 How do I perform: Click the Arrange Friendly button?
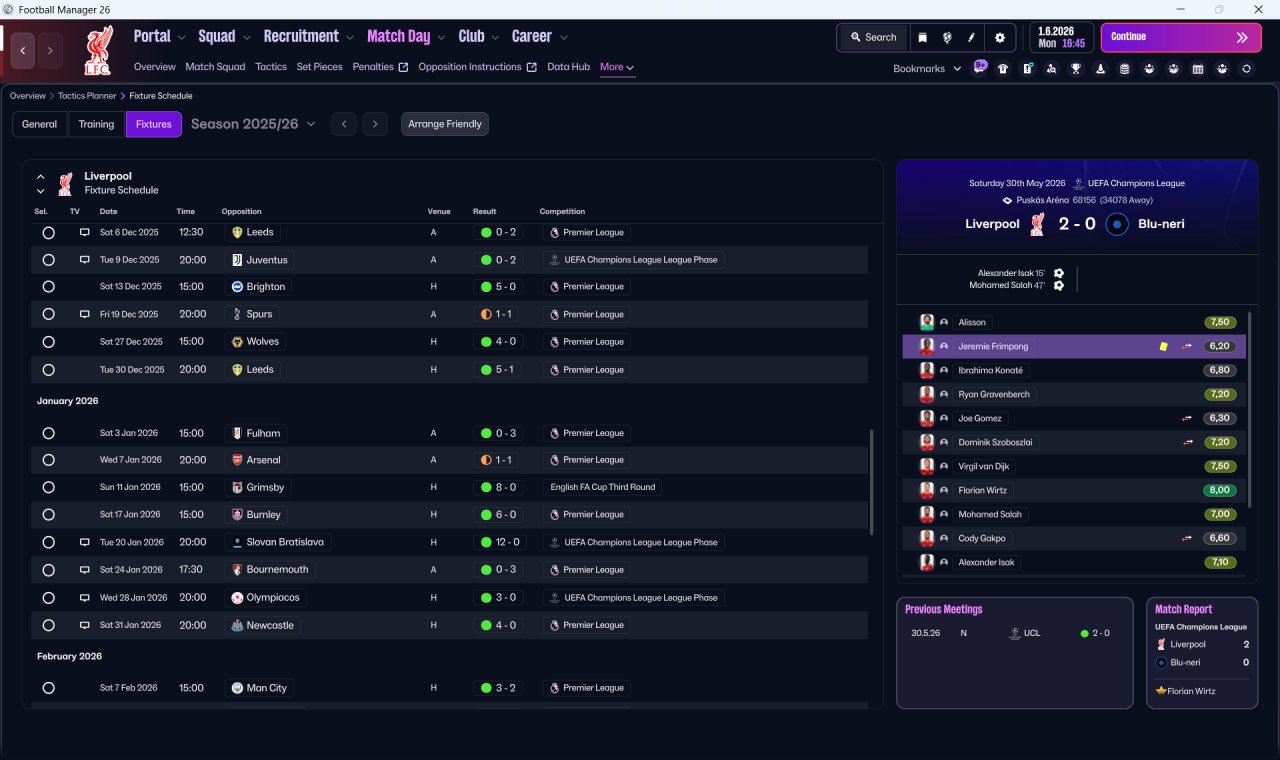pyautogui.click(x=445, y=124)
